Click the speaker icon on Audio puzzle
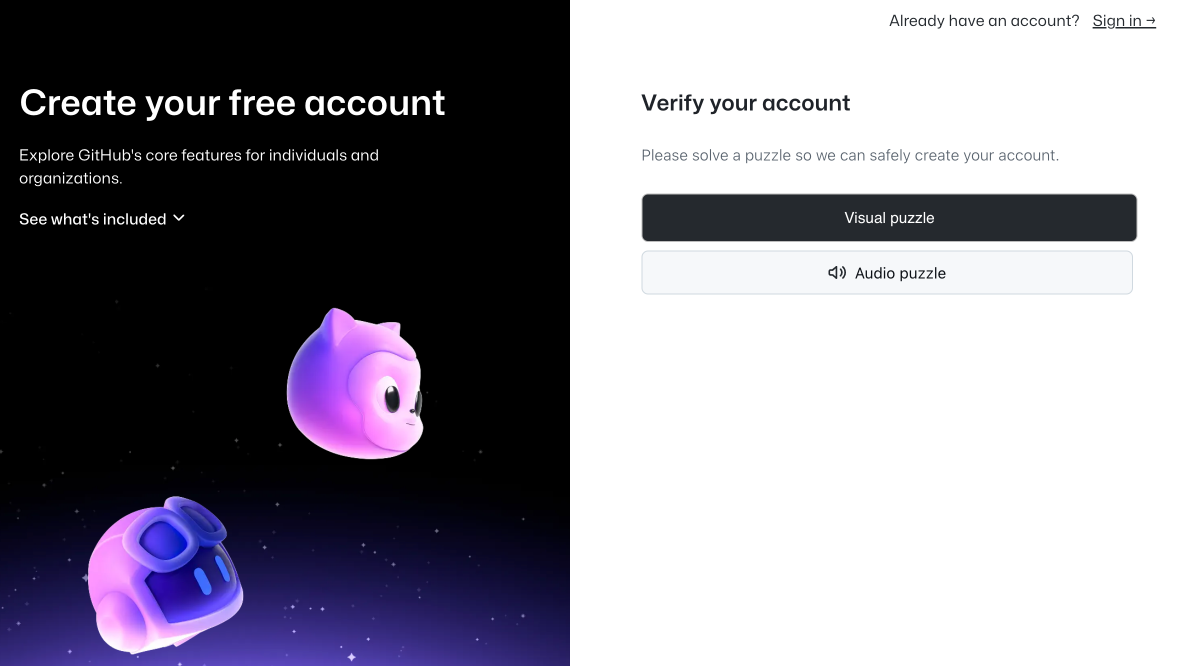The image size is (1185, 666). coord(837,273)
